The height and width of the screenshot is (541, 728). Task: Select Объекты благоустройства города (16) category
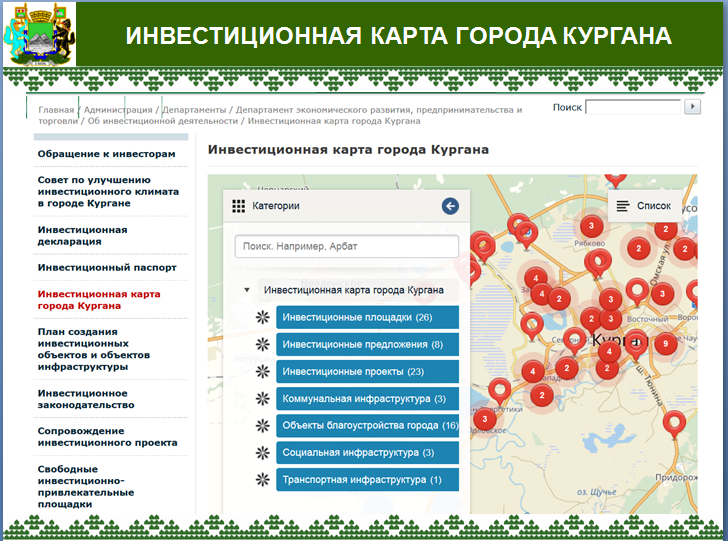pos(366,426)
